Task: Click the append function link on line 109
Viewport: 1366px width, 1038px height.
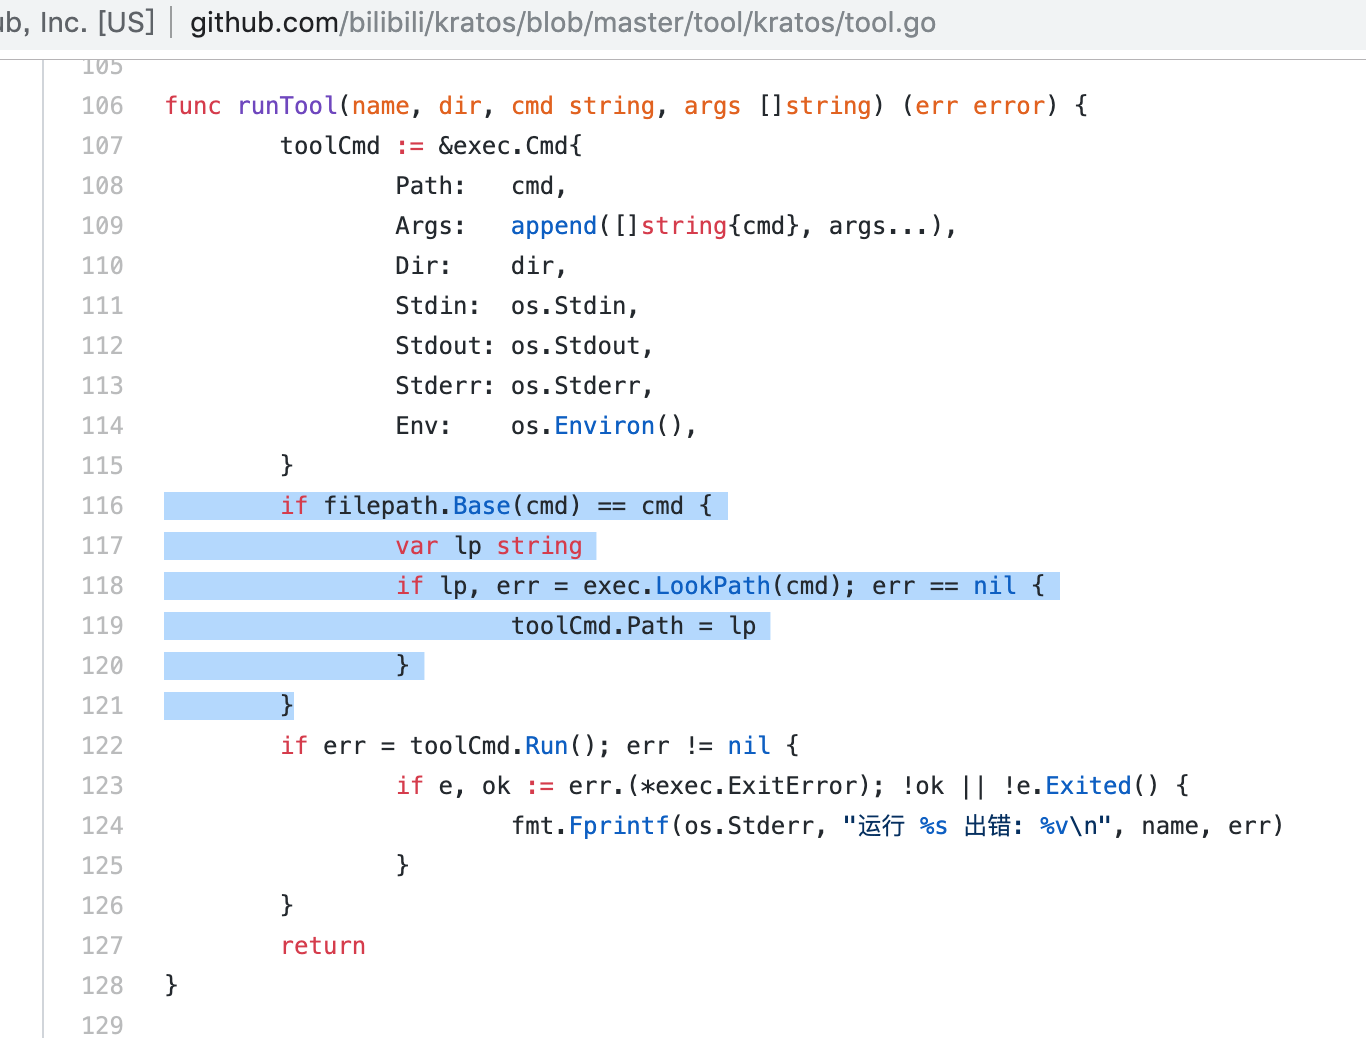Action: click(x=553, y=225)
